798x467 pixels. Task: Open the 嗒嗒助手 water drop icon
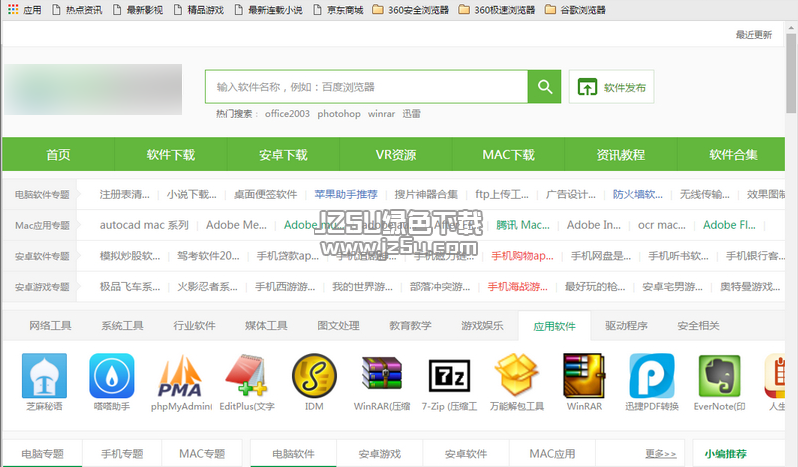[x=112, y=376]
